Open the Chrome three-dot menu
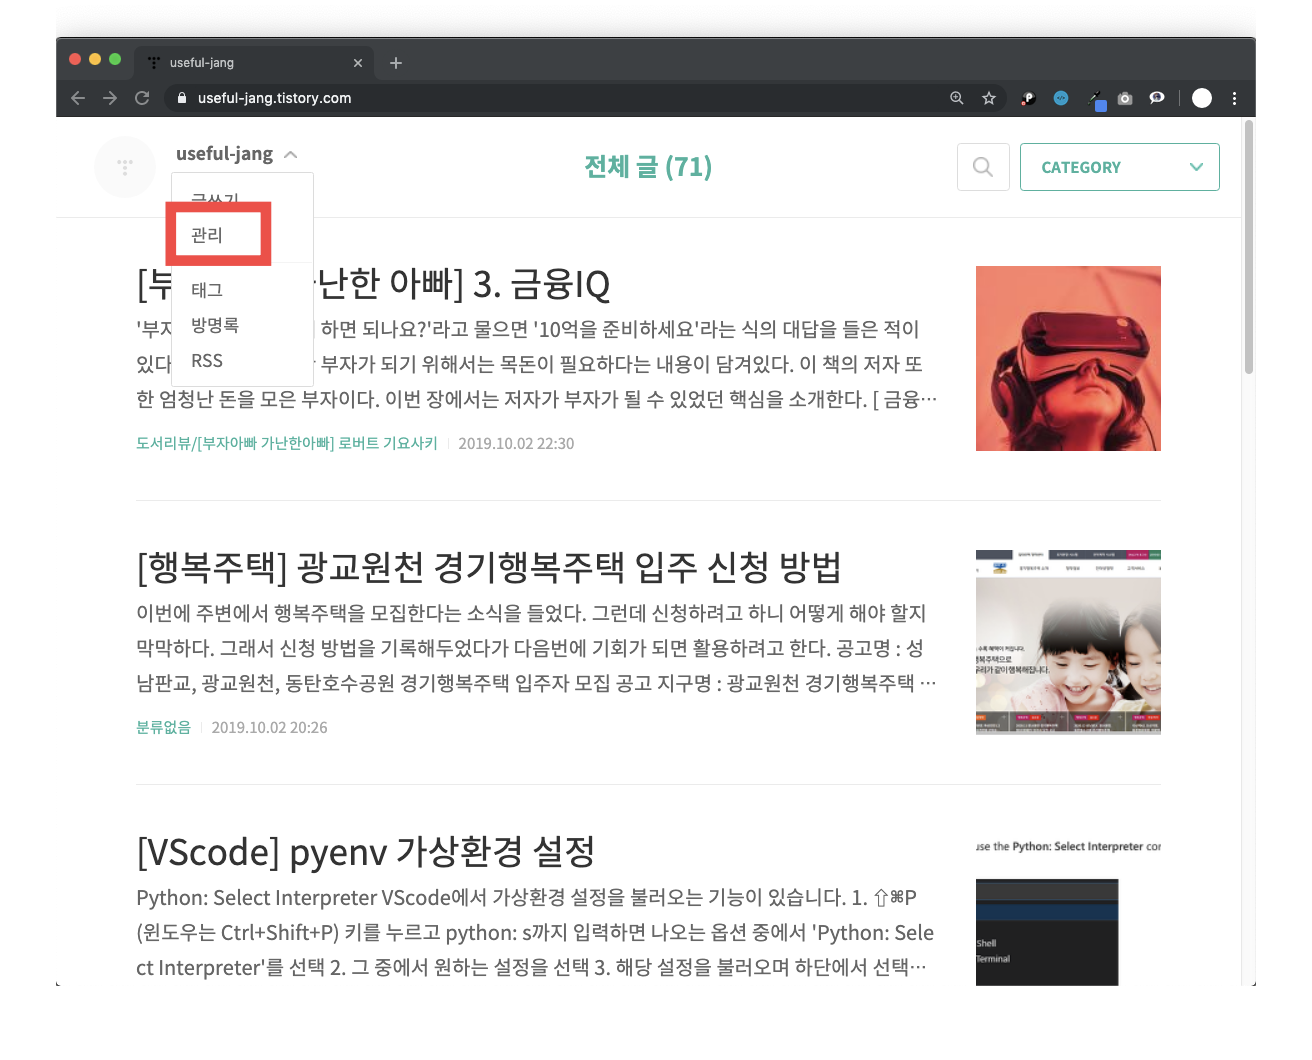This screenshot has width=1312, height=1060. [x=1235, y=98]
